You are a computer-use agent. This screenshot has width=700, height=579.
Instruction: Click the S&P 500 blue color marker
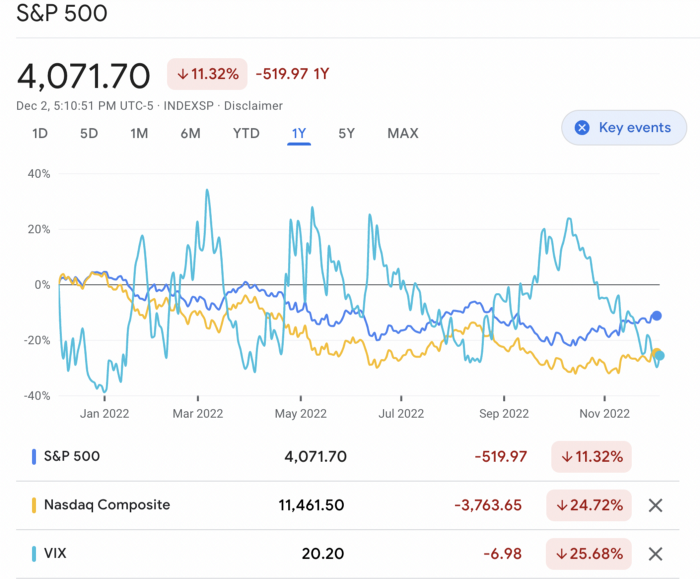click(34, 457)
